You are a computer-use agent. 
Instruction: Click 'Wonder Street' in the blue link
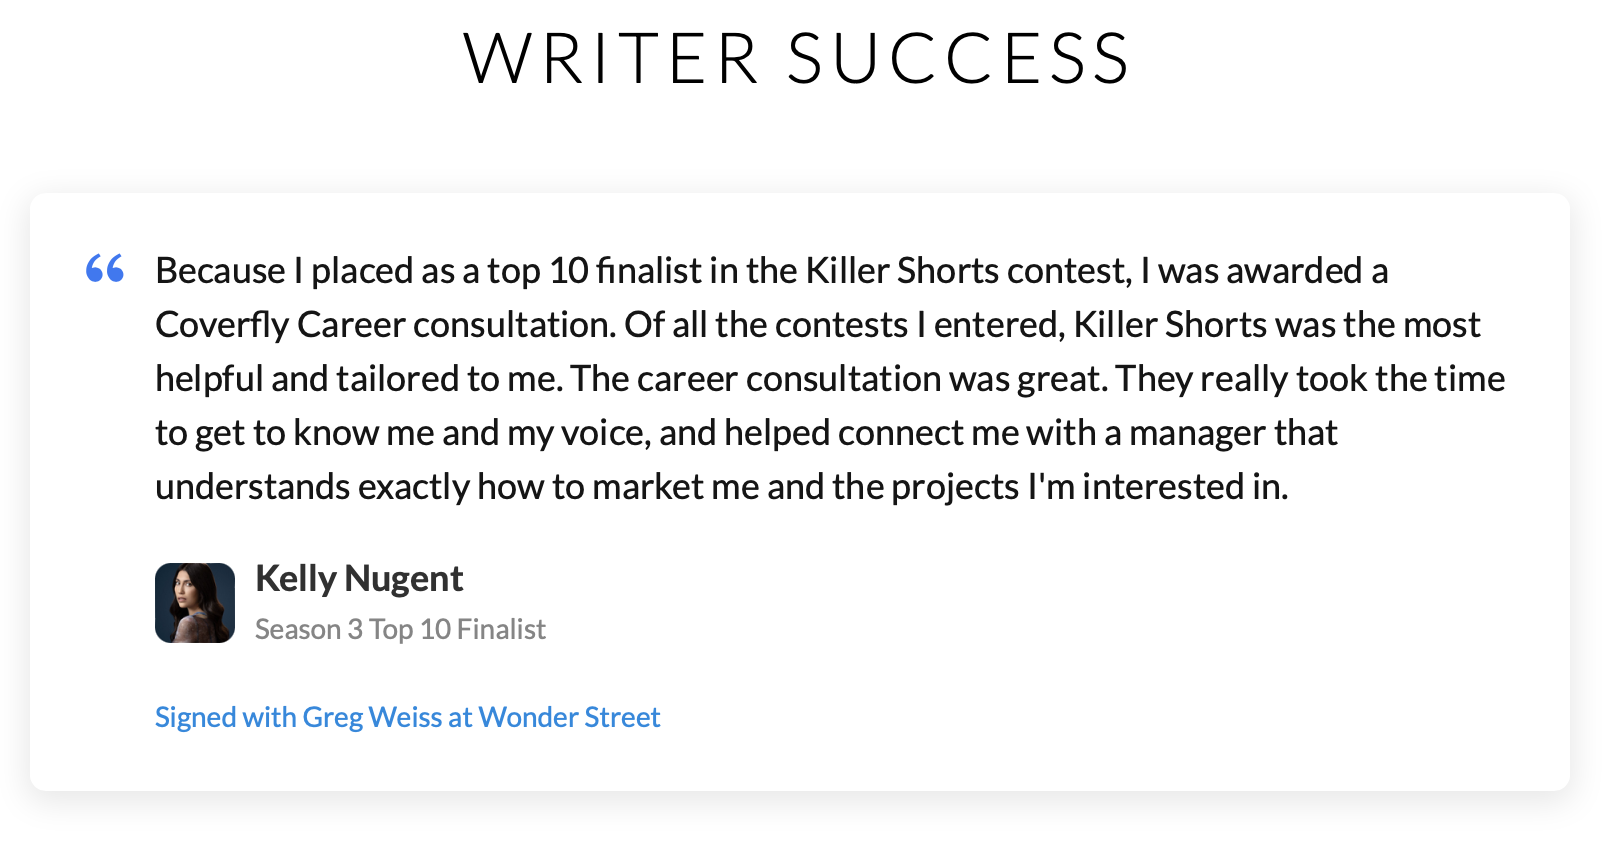[569, 717]
